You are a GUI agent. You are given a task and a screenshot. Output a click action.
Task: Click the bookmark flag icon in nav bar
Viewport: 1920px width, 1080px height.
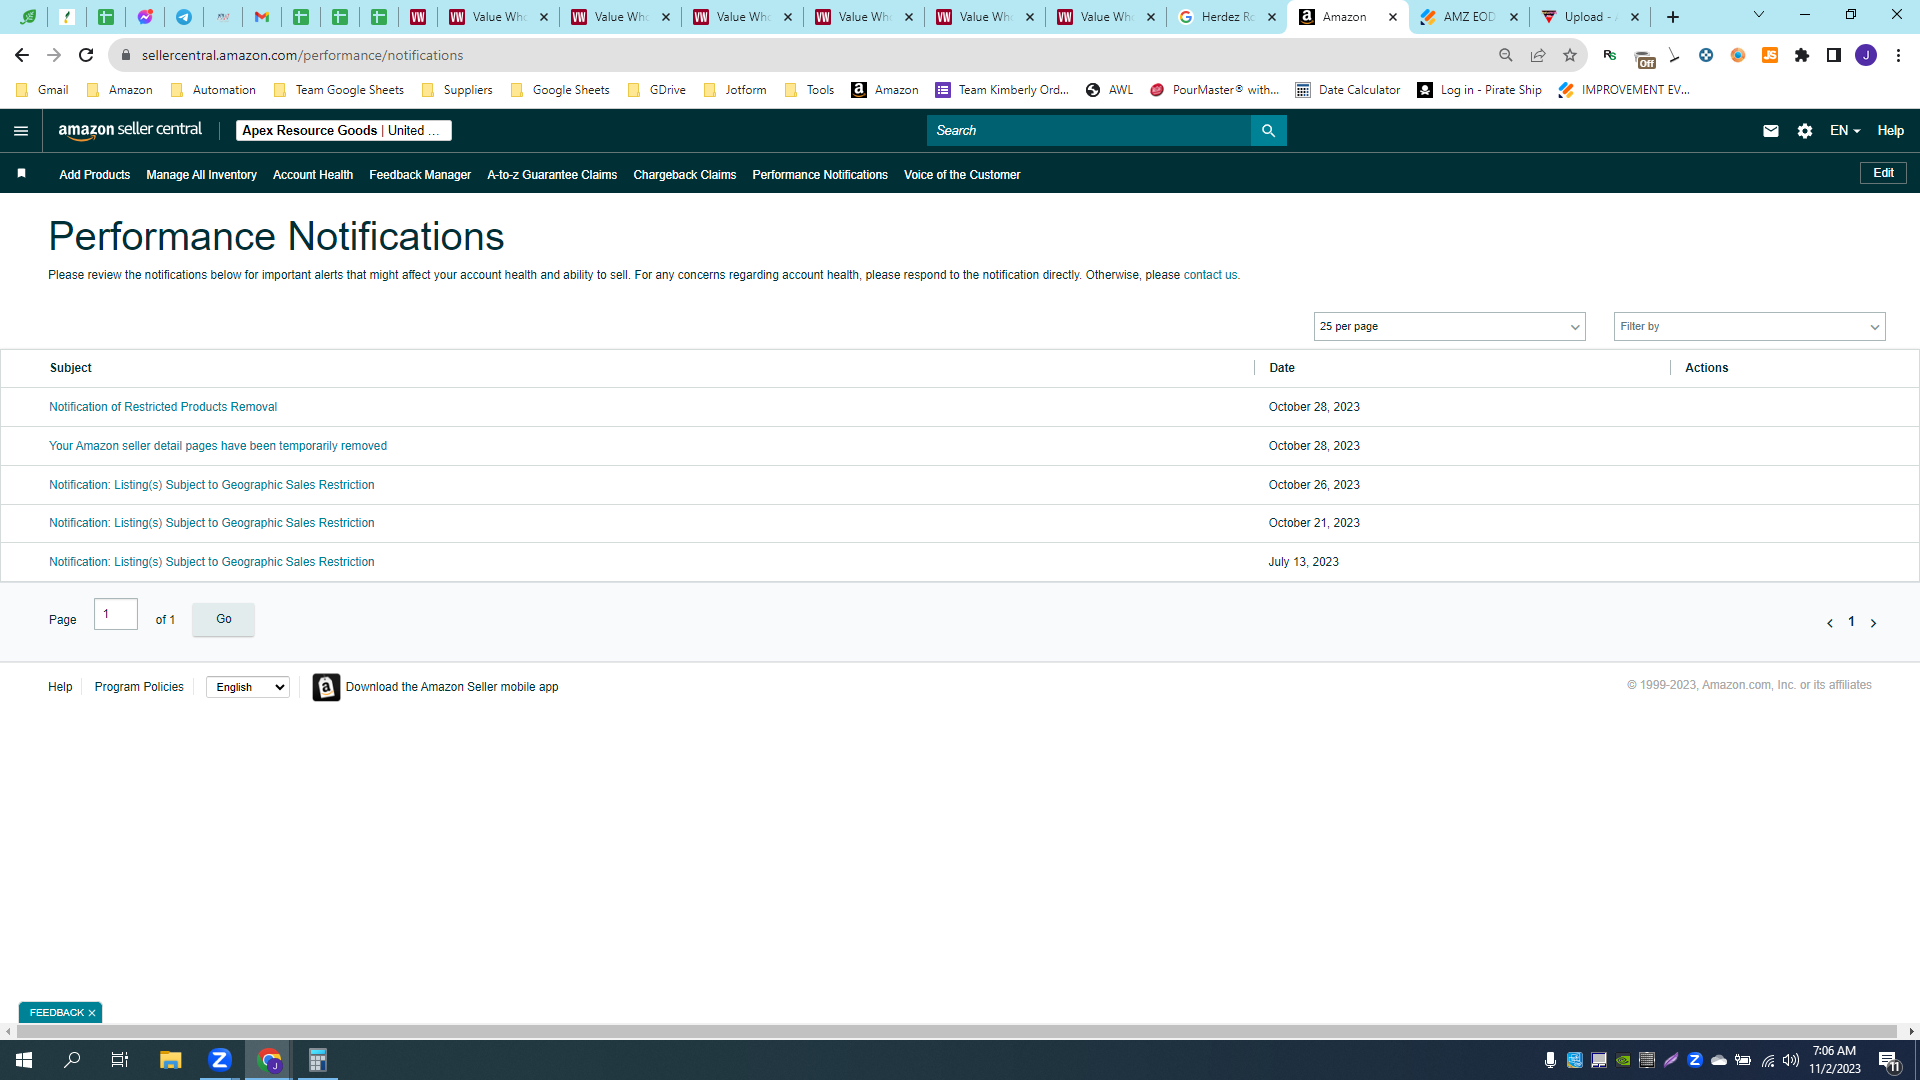point(21,174)
